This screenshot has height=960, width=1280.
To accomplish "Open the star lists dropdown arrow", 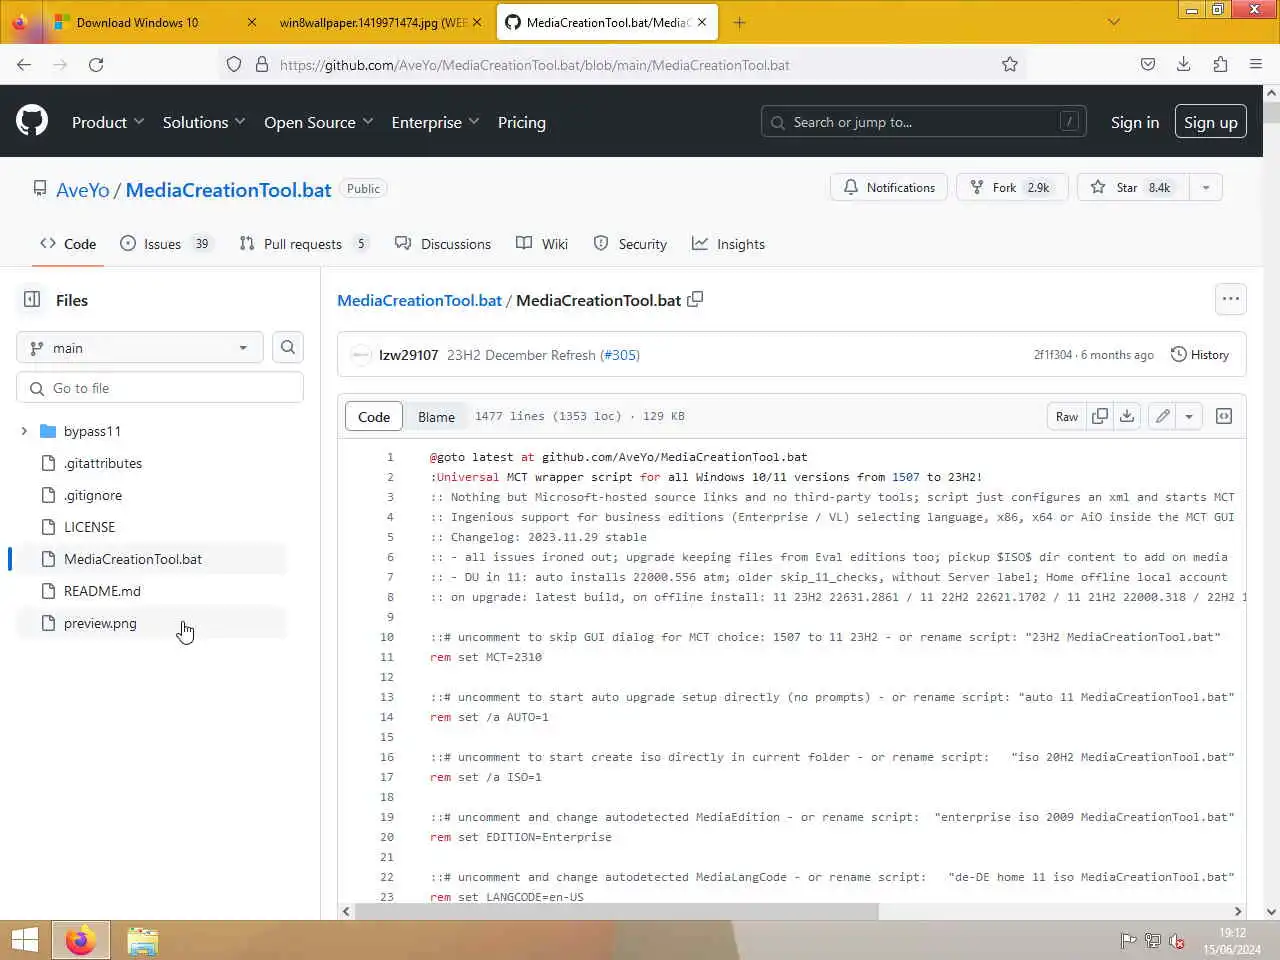I will click(1206, 188).
